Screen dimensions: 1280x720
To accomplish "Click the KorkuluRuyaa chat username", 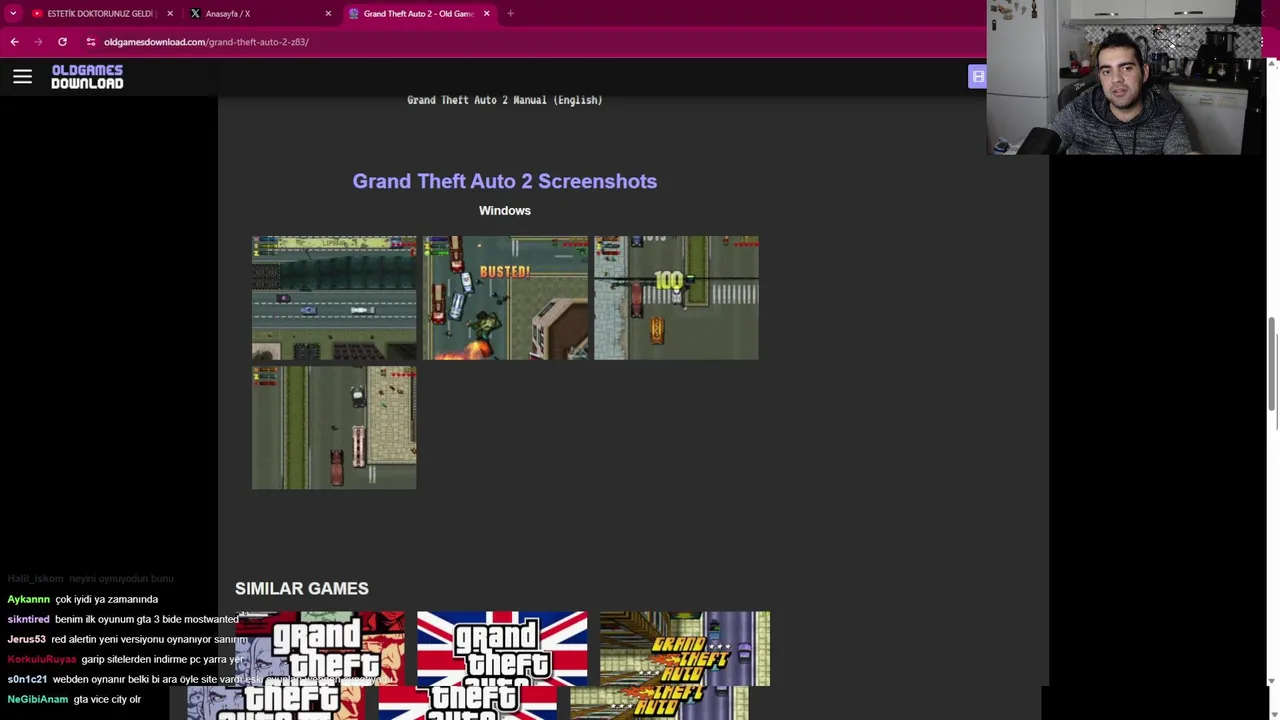I will click(x=42, y=659).
